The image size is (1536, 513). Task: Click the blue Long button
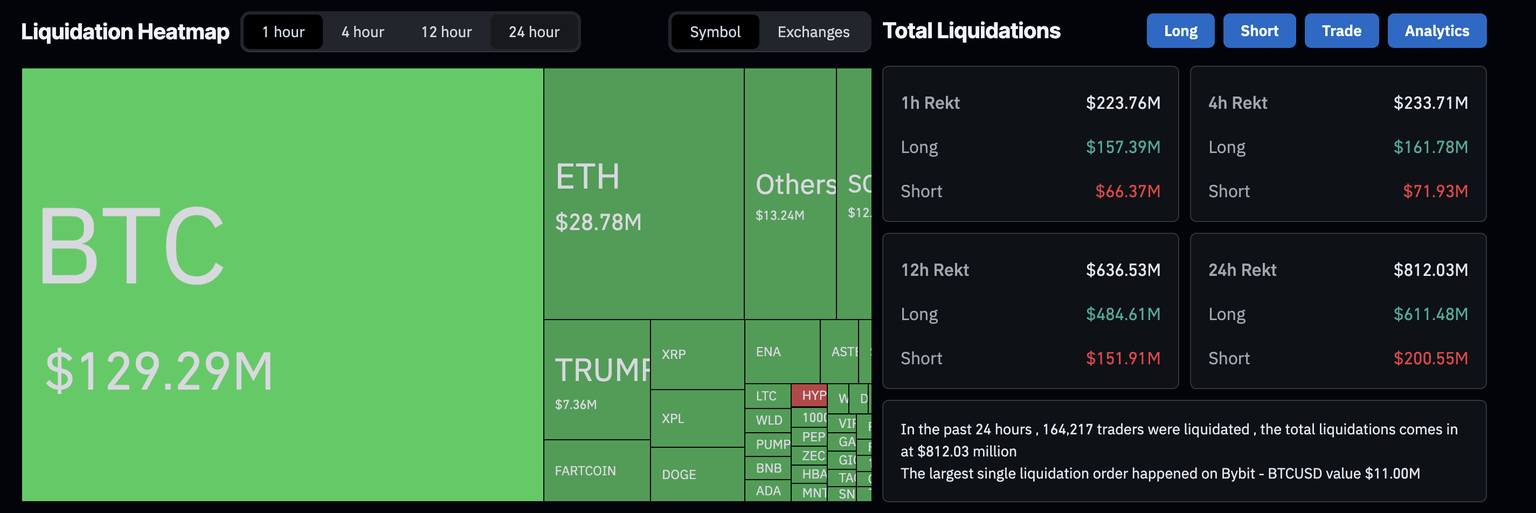pos(1180,31)
